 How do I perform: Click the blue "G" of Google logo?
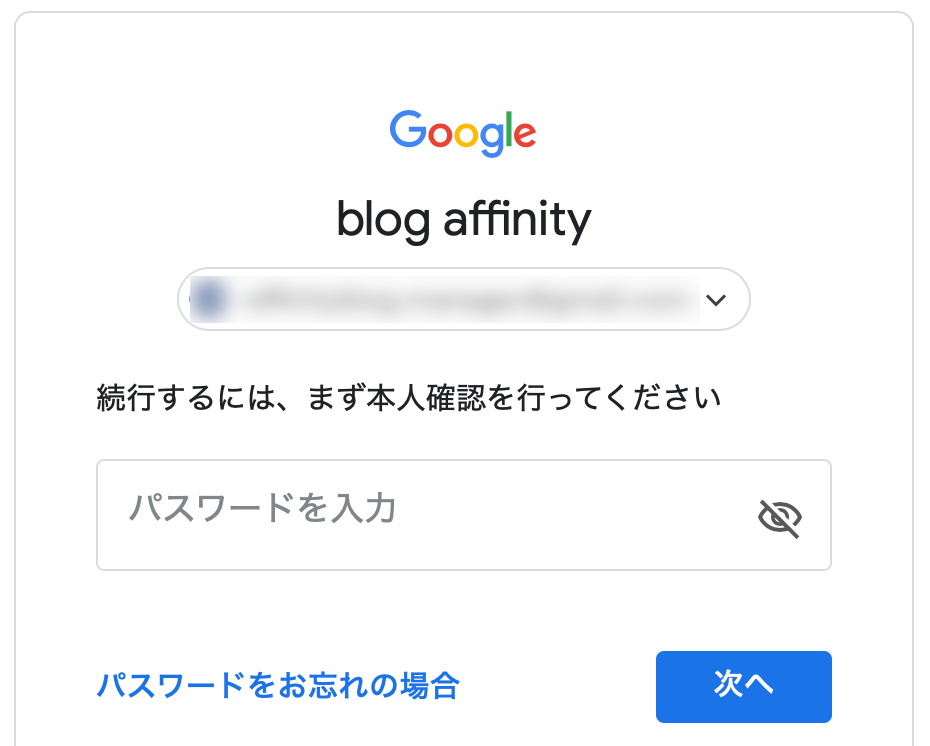407,129
